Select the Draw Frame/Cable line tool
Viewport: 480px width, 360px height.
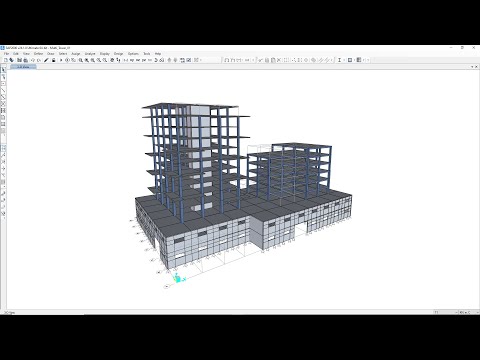coord(3,90)
